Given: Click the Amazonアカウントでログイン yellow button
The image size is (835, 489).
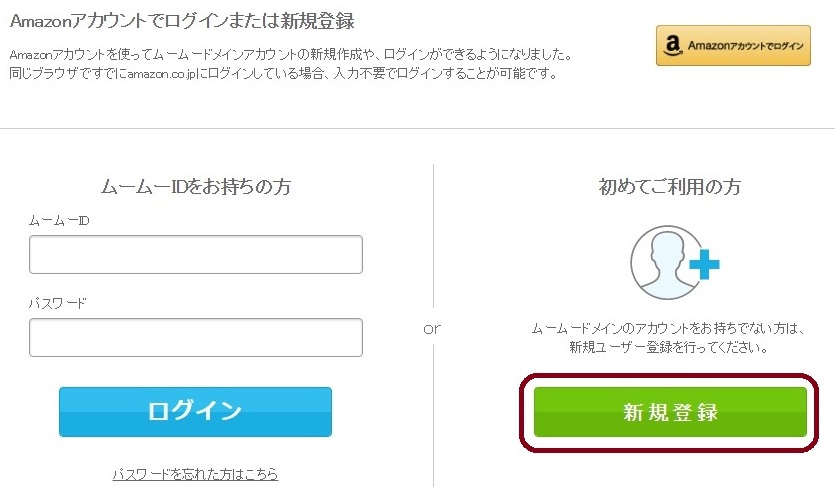Looking at the screenshot, I should tap(733, 45).
